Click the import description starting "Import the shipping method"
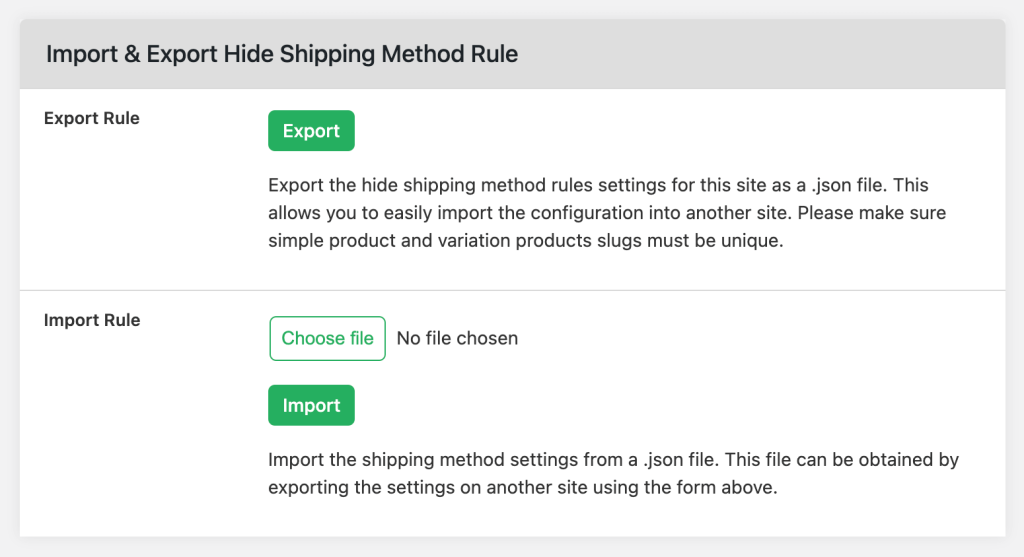 [613, 473]
